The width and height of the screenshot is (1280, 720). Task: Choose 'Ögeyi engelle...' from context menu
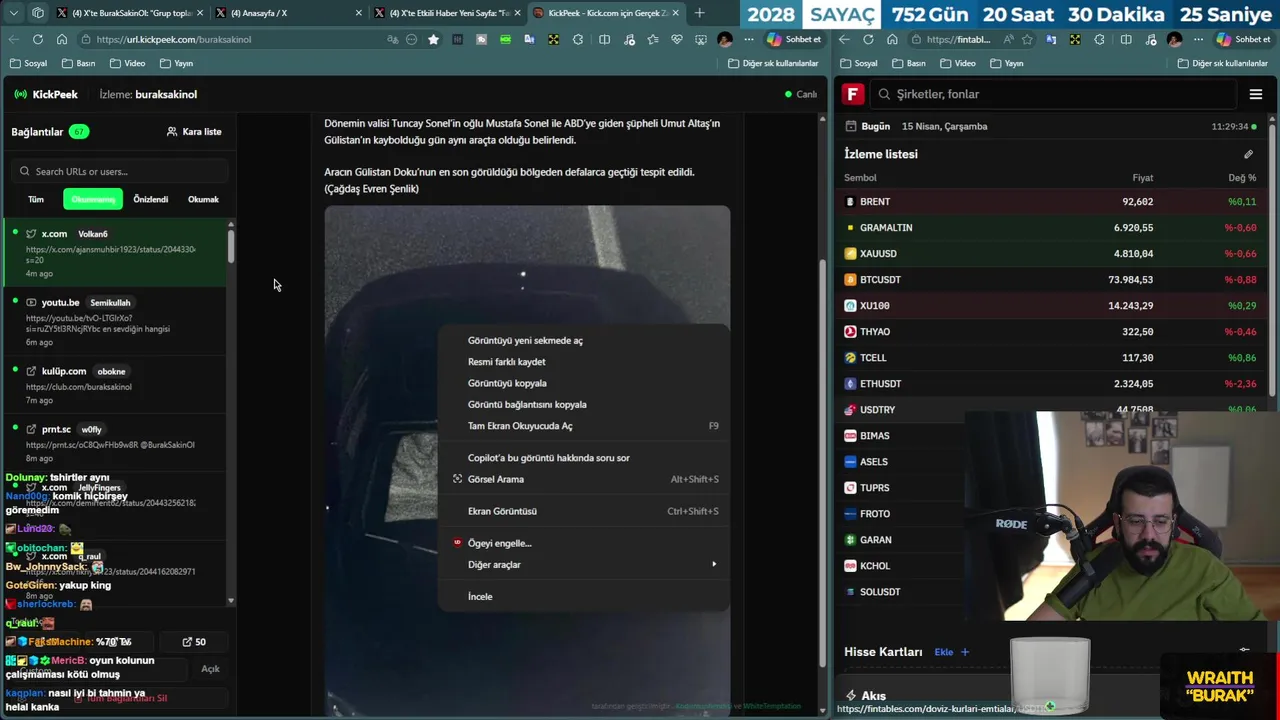[x=583, y=543]
